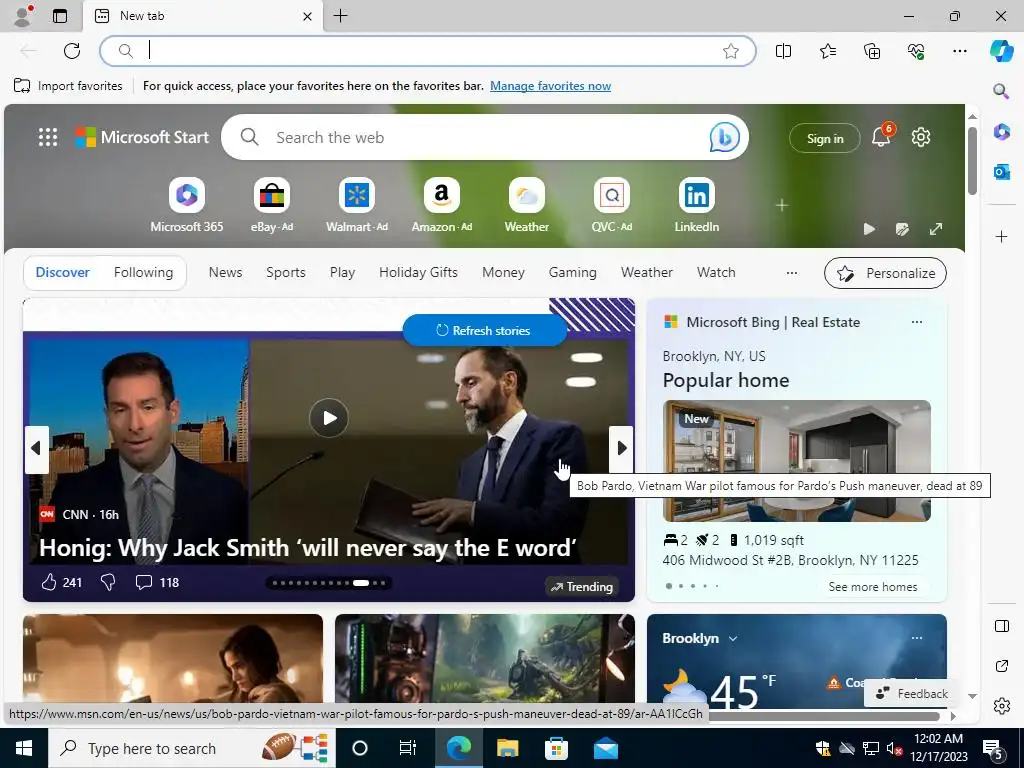The width and height of the screenshot is (1024, 768).
Task: Open page settings gear on Microsoft Start
Action: click(x=921, y=137)
